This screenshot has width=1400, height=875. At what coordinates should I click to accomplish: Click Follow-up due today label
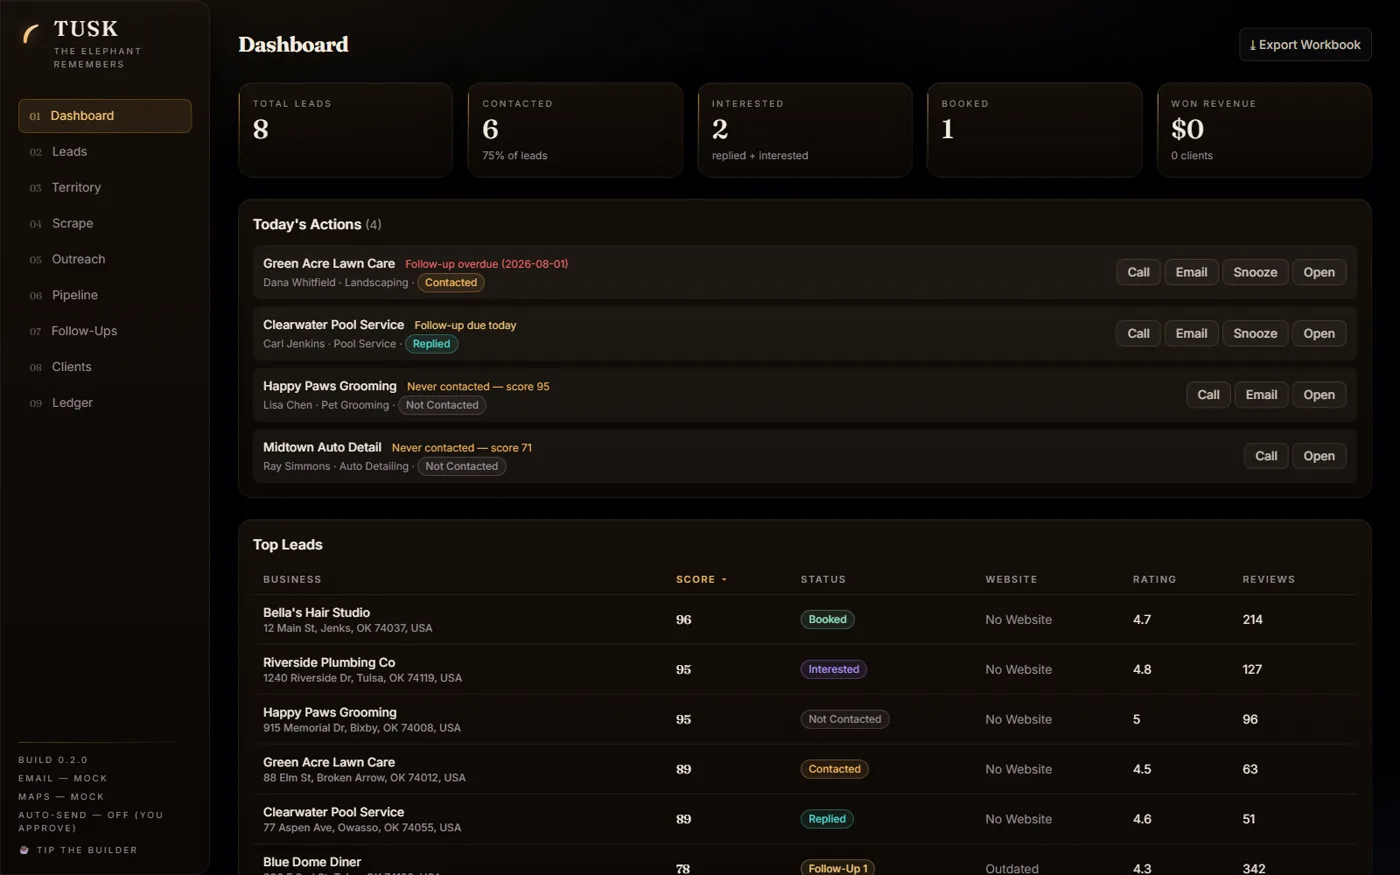coord(465,325)
